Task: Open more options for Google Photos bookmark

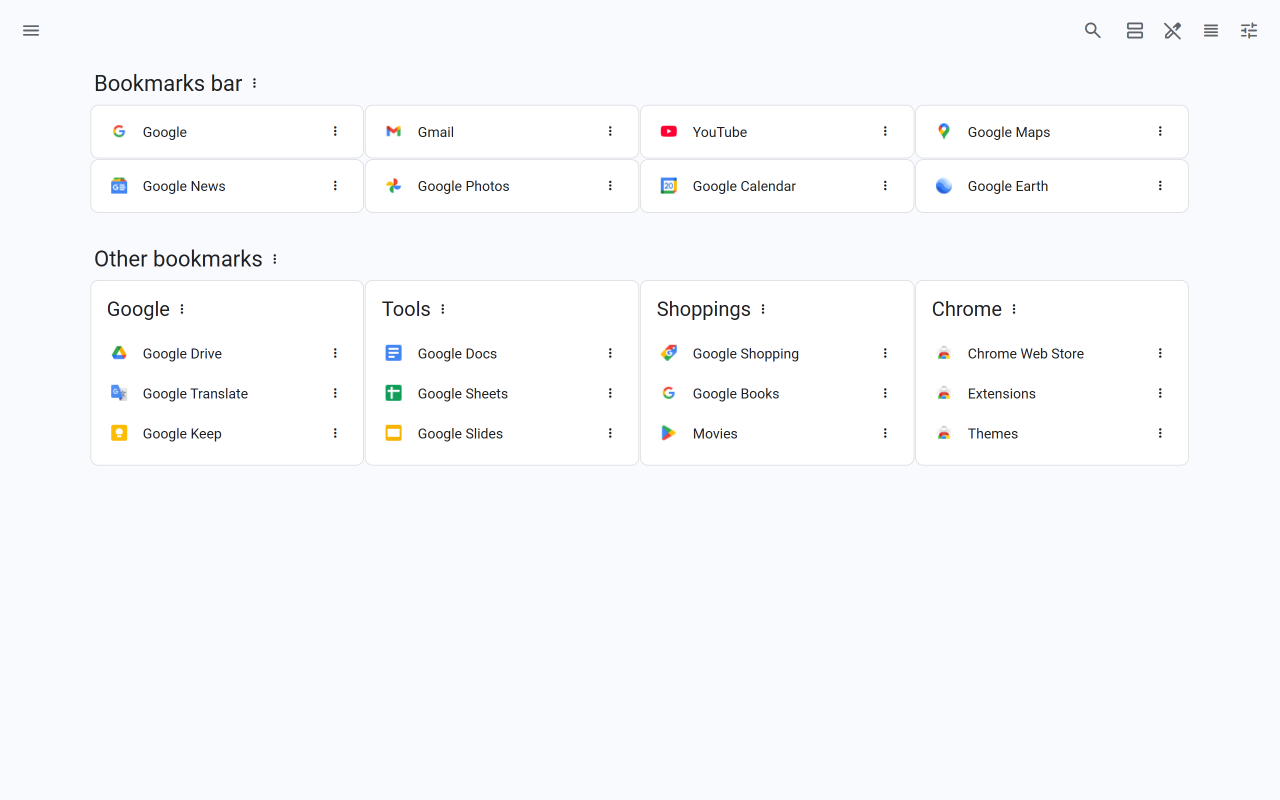Action: (610, 185)
